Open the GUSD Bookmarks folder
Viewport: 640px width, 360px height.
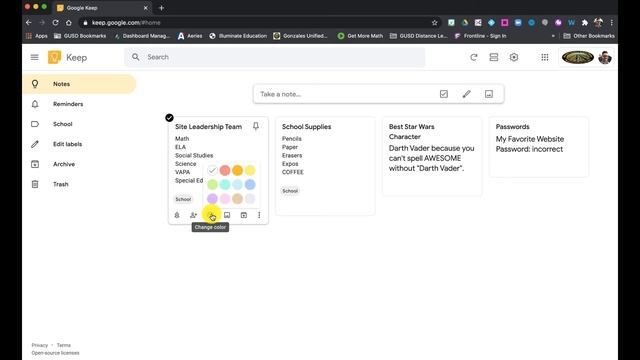pos(80,36)
